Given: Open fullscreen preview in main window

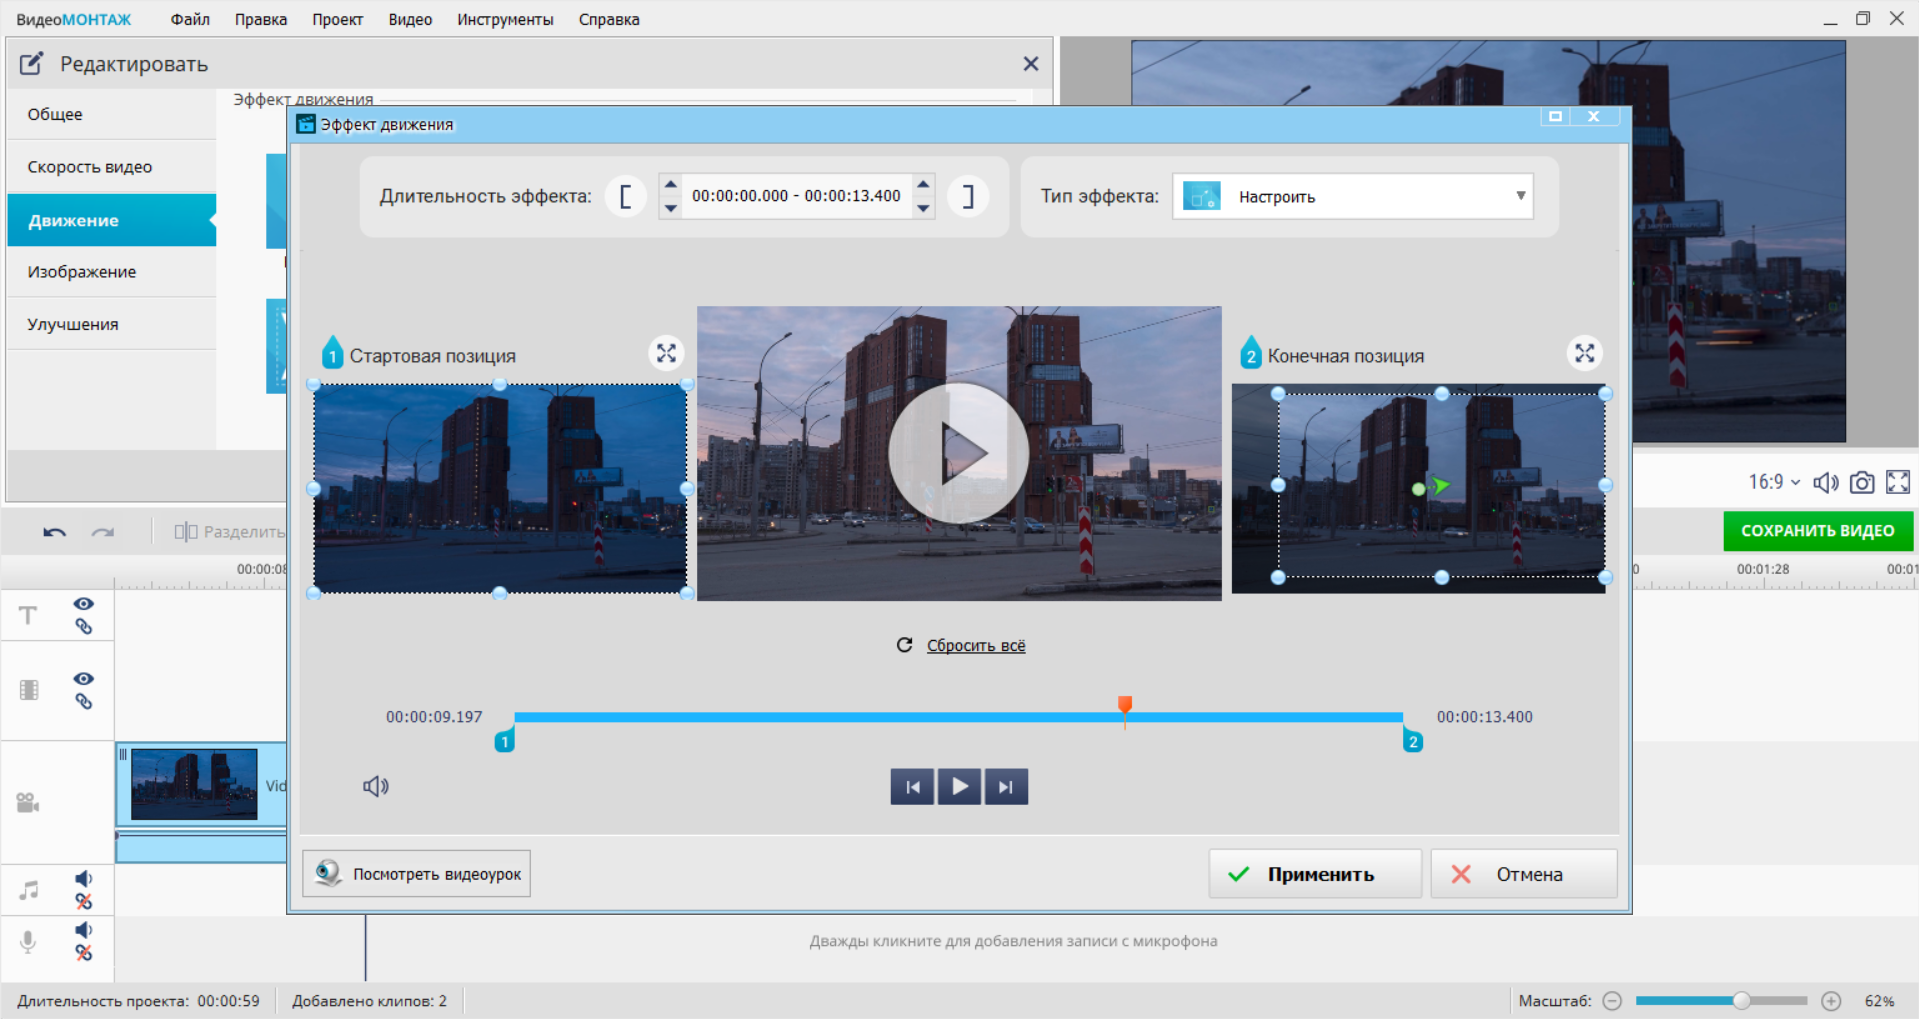Looking at the screenshot, I should click(1898, 482).
